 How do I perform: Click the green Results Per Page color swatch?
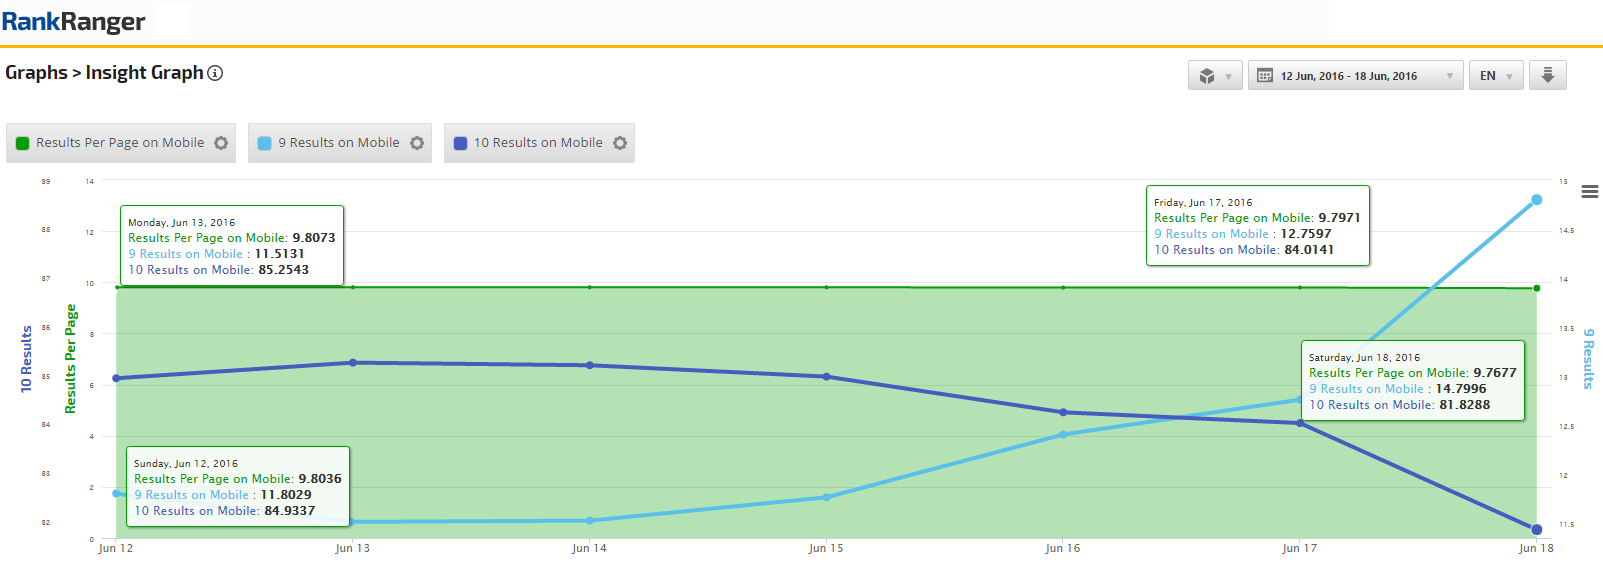(x=23, y=143)
